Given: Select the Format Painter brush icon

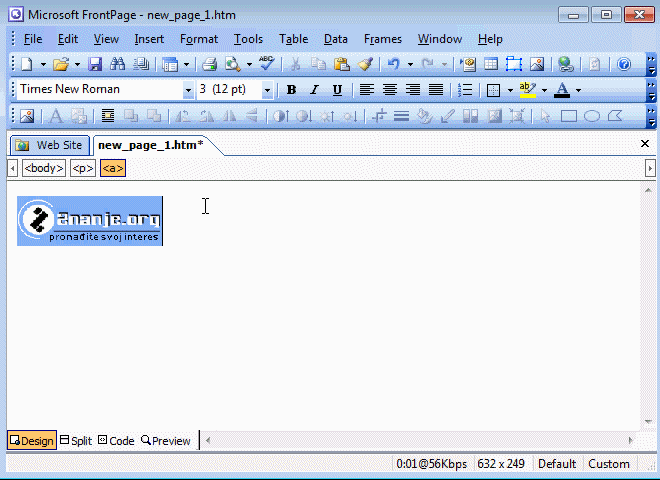Looking at the screenshot, I should pyautogui.click(x=365, y=64).
